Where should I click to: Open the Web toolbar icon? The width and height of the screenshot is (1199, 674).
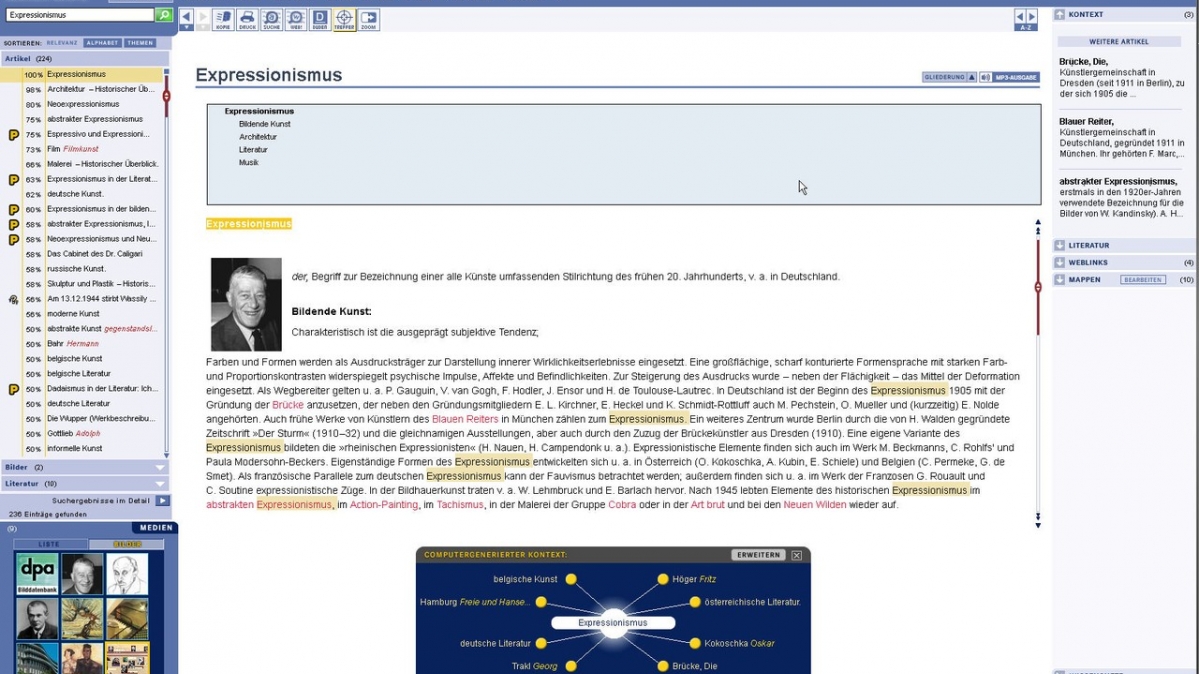click(x=295, y=19)
